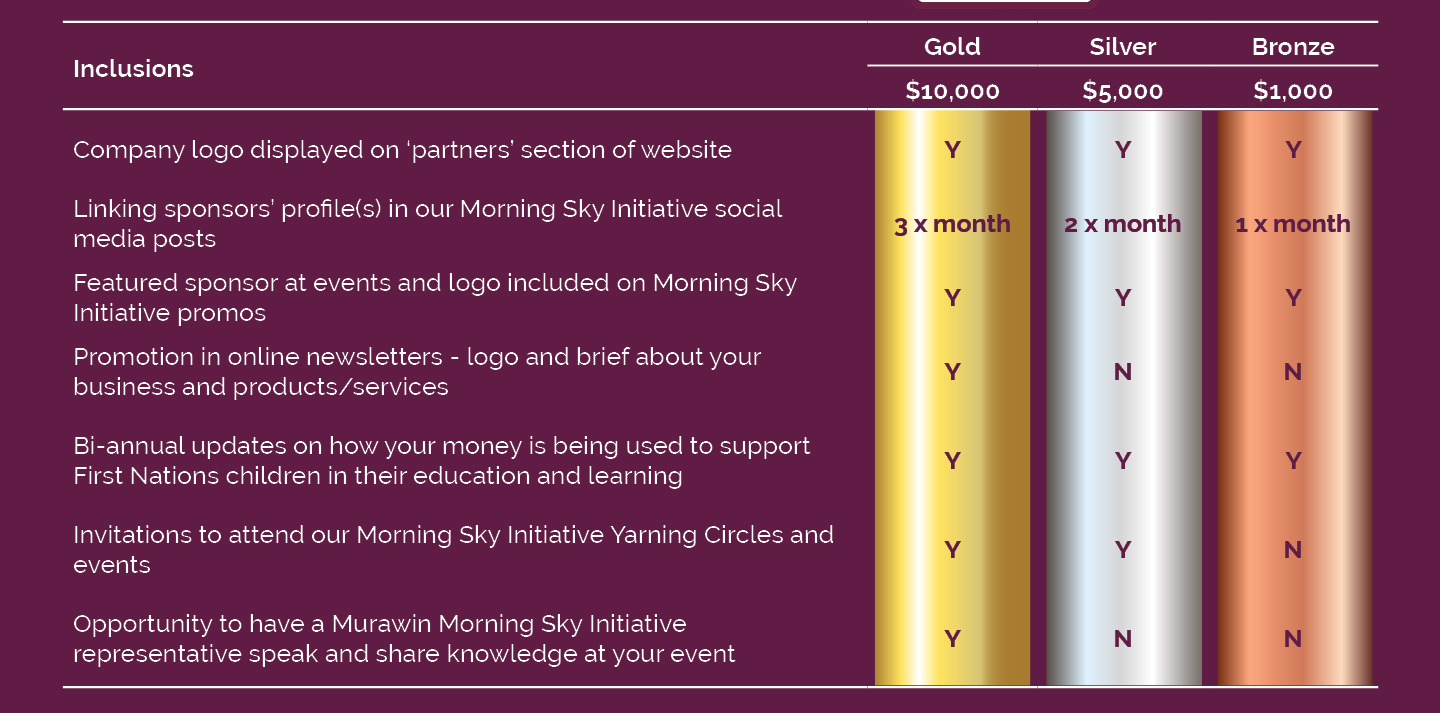Select the $10,000 Gold price

coord(952,91)
